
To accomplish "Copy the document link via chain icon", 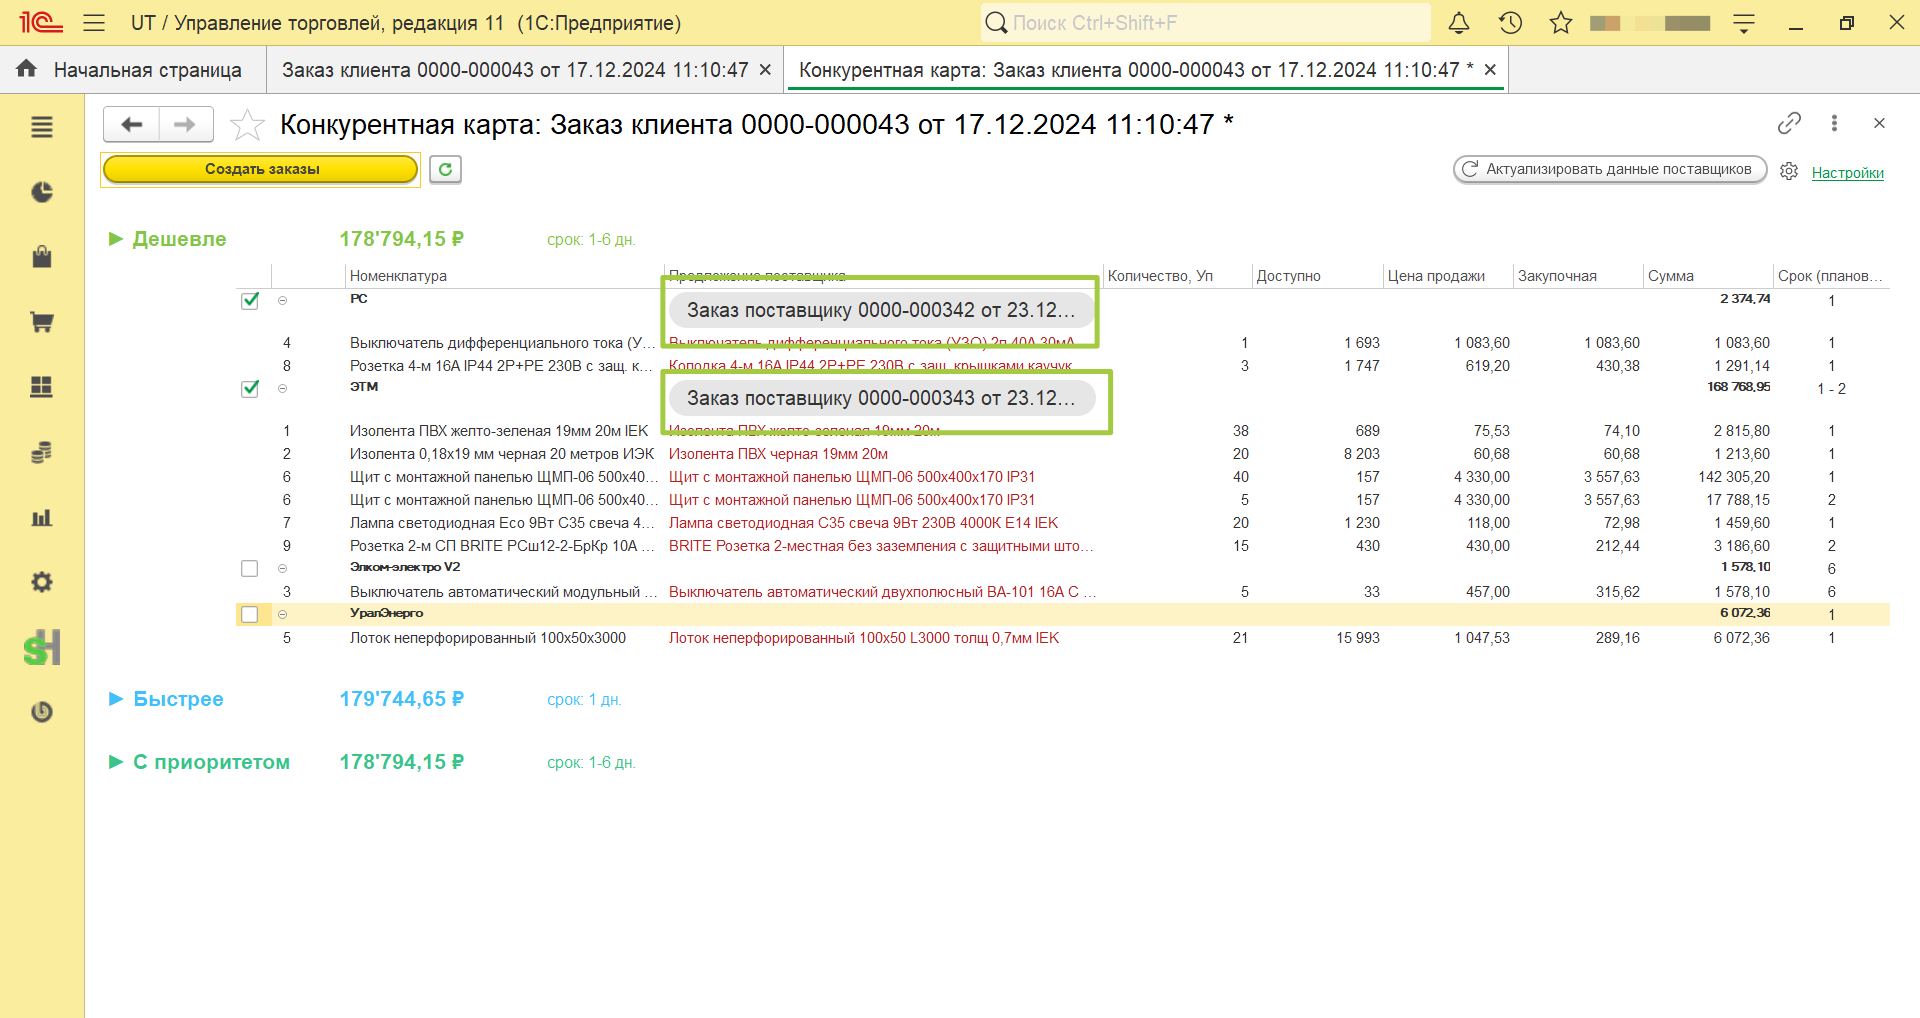I will tap(1789, 123).
